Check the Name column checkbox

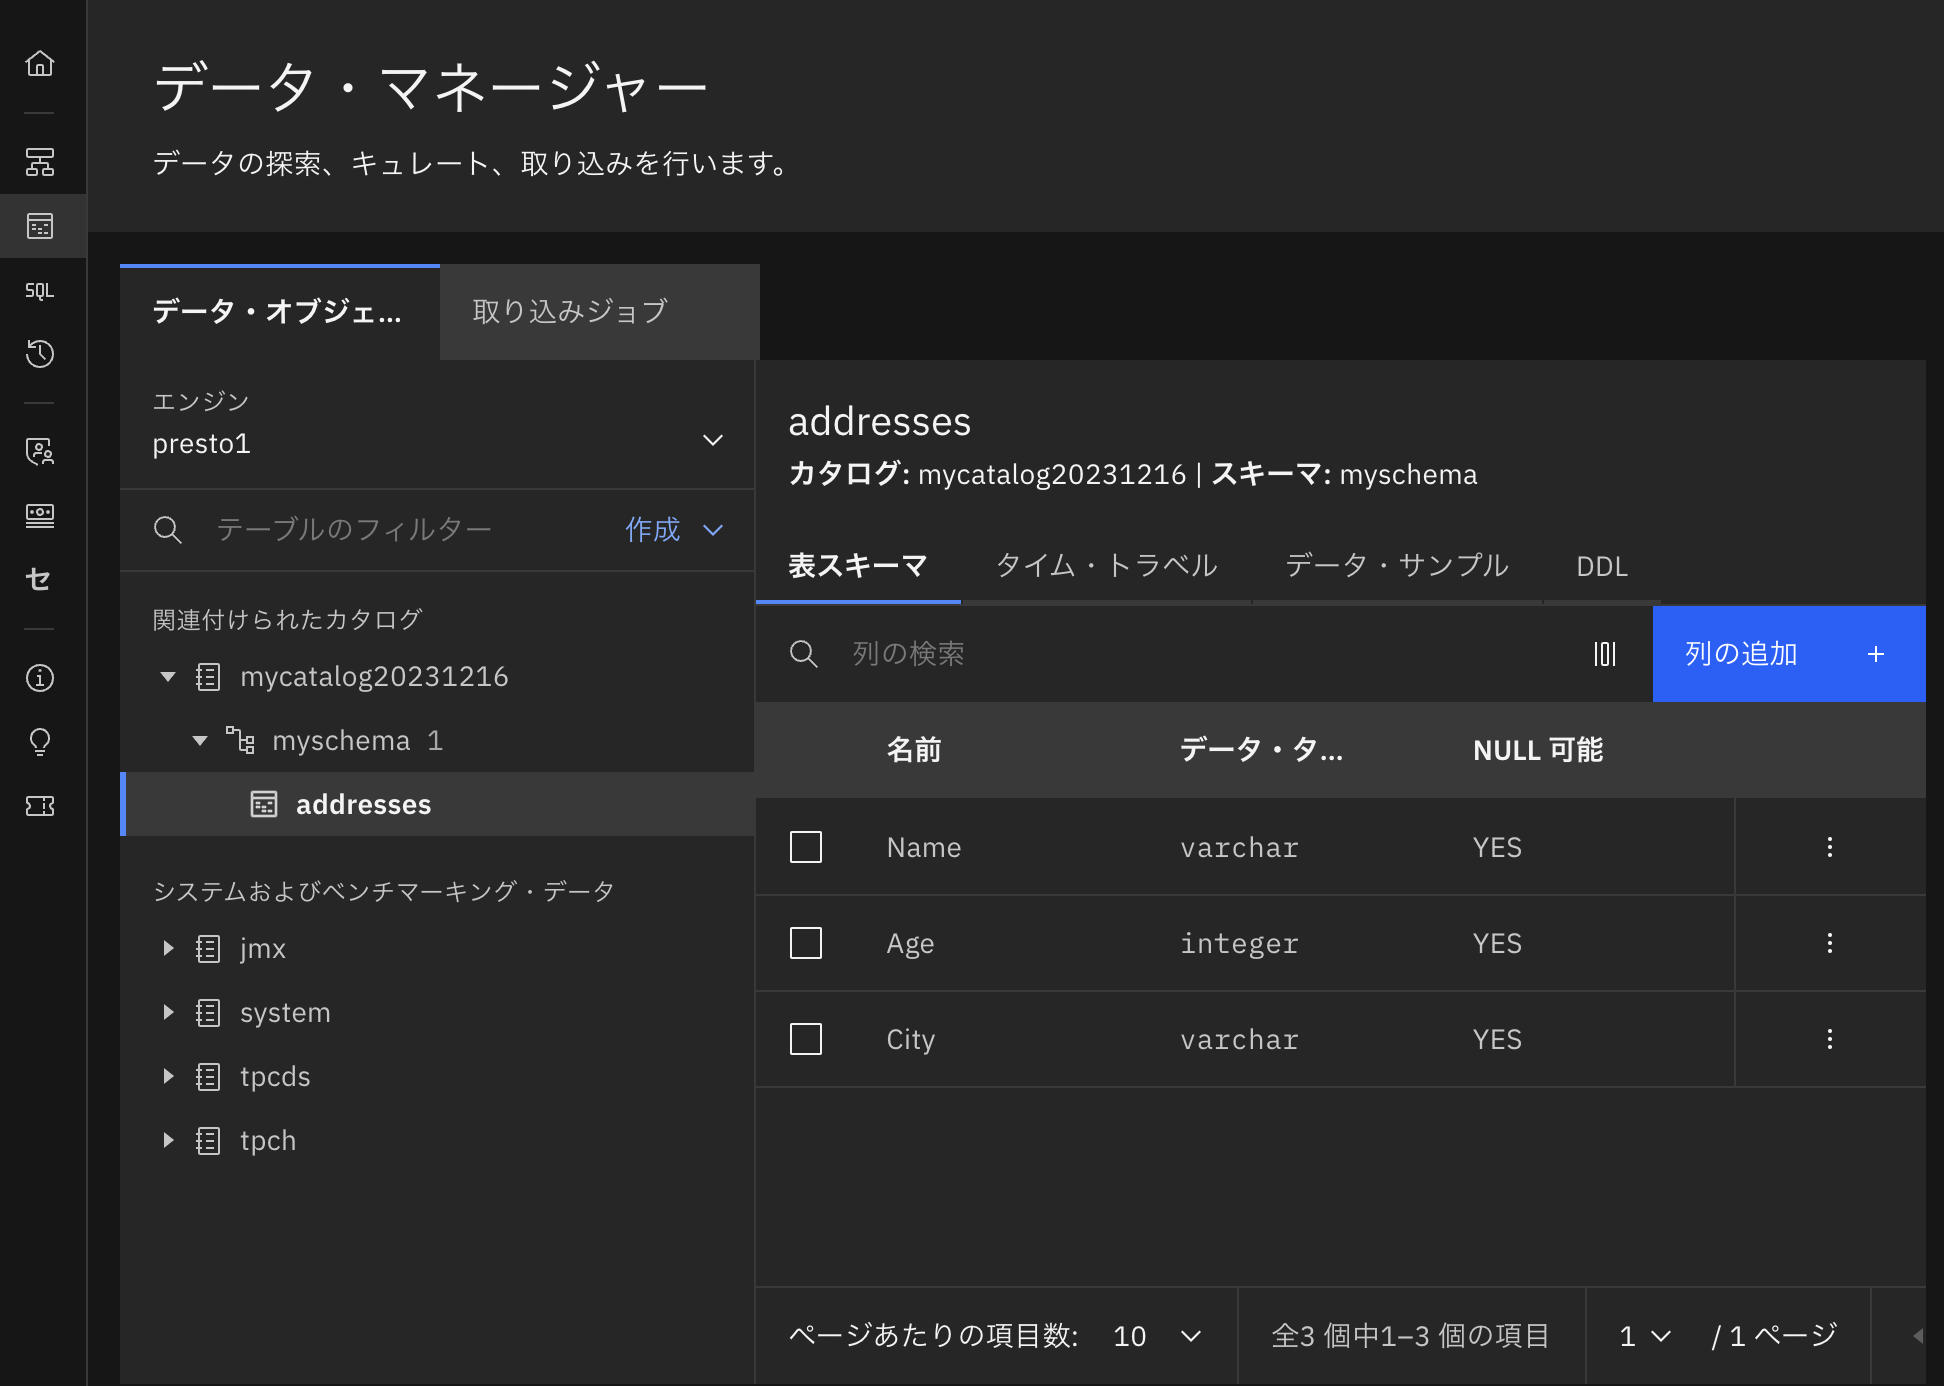(x=805, y=847)
